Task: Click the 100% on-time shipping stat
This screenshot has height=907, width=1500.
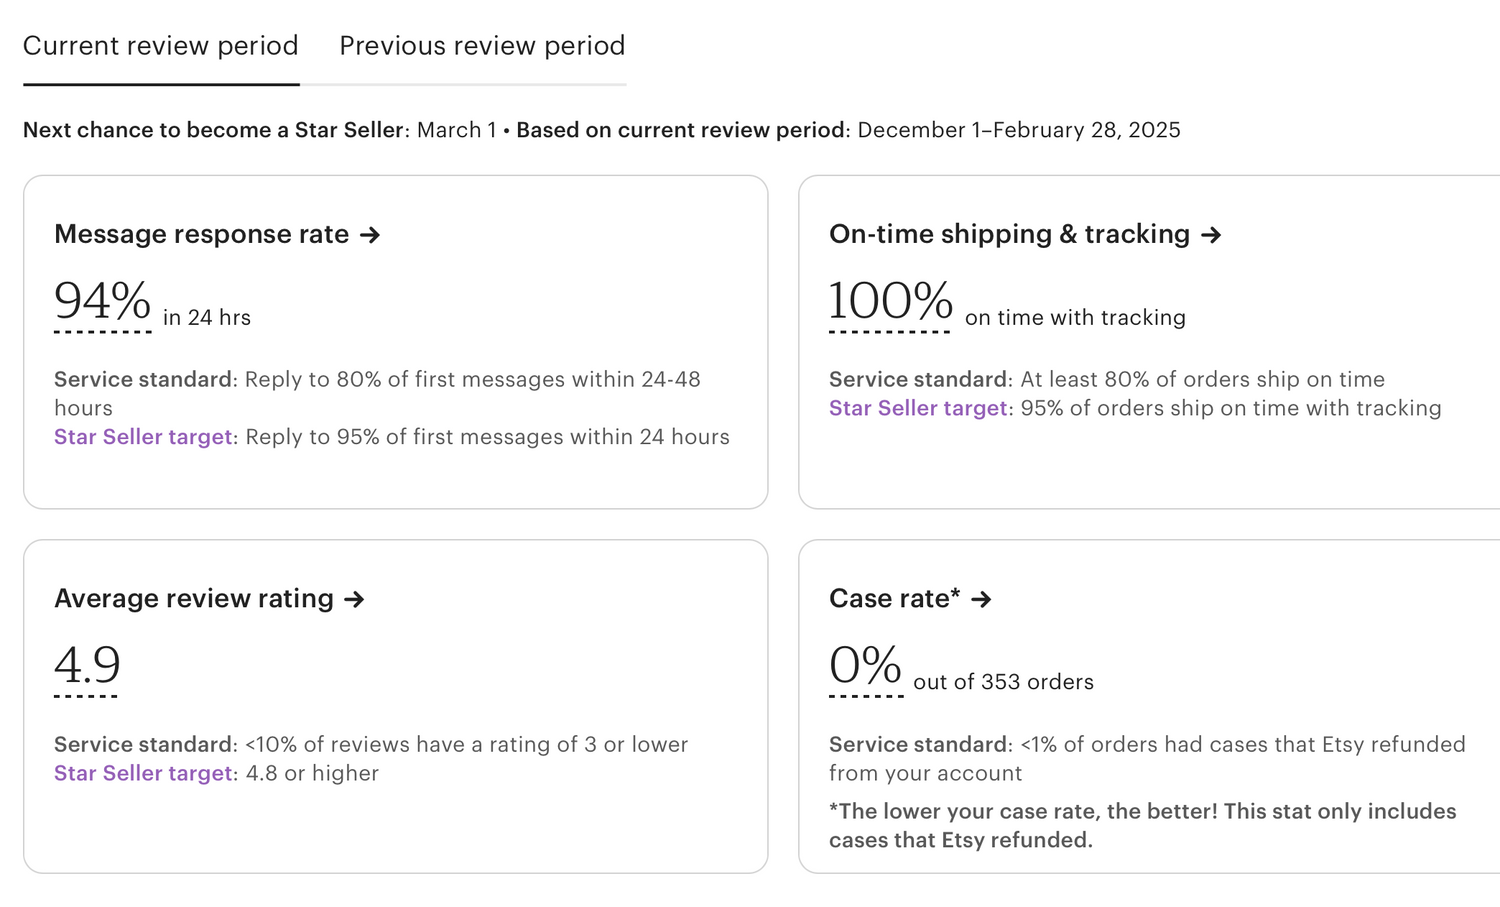Action: click(x=890, y=302)
